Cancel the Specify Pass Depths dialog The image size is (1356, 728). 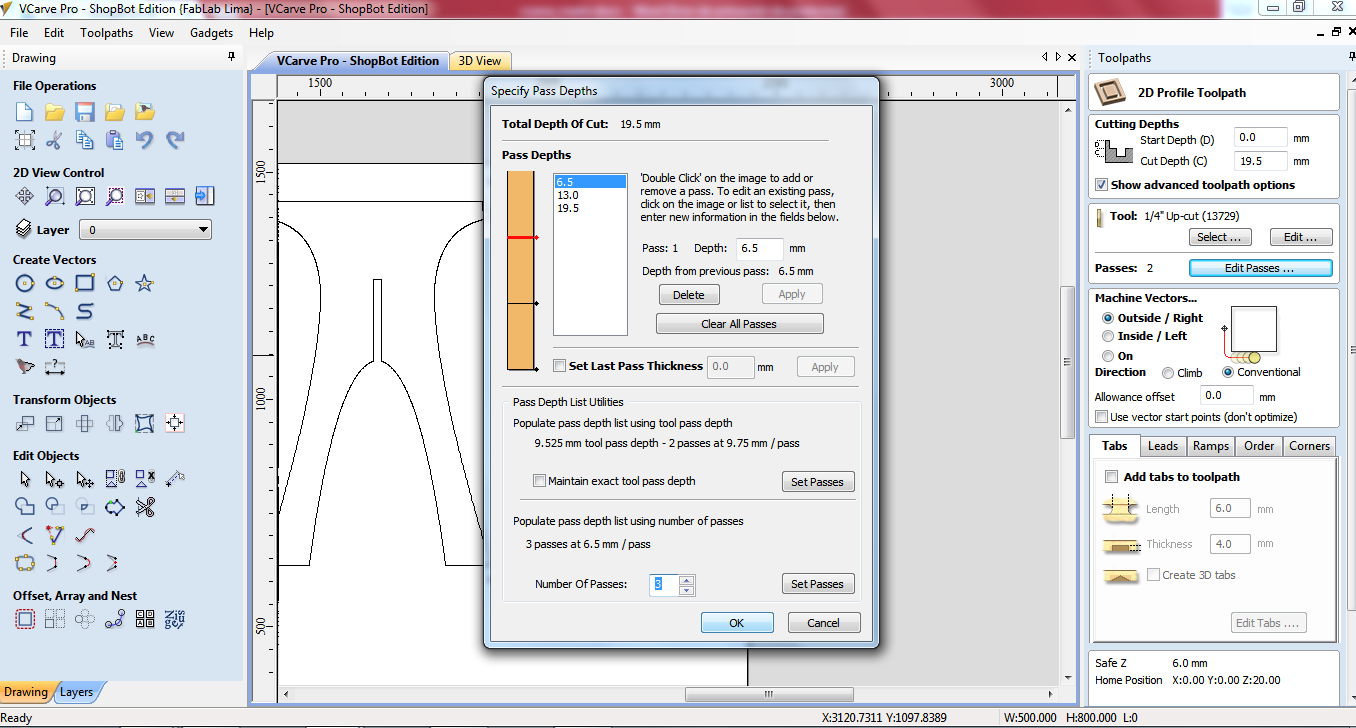point(824,623)
